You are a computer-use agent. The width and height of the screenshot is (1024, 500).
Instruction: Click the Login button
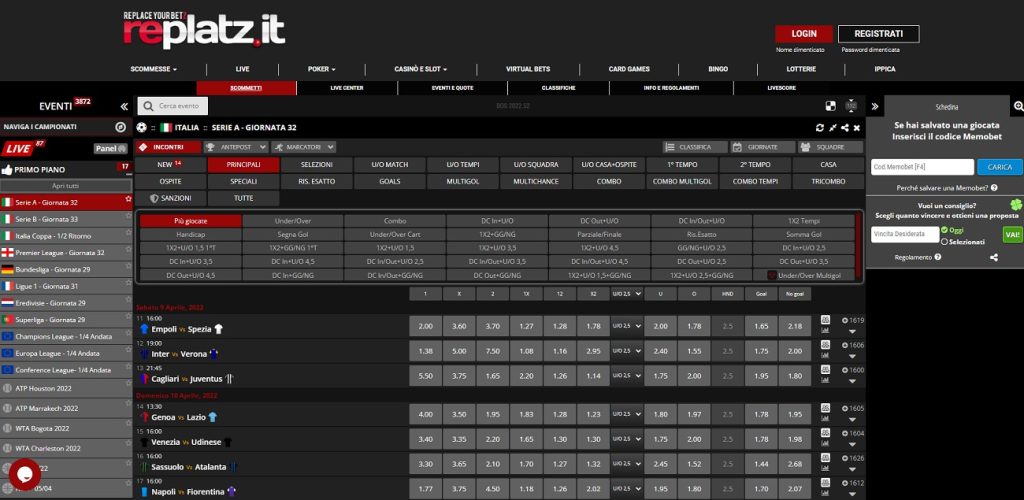pyautogui.click(x=804, y=34)
